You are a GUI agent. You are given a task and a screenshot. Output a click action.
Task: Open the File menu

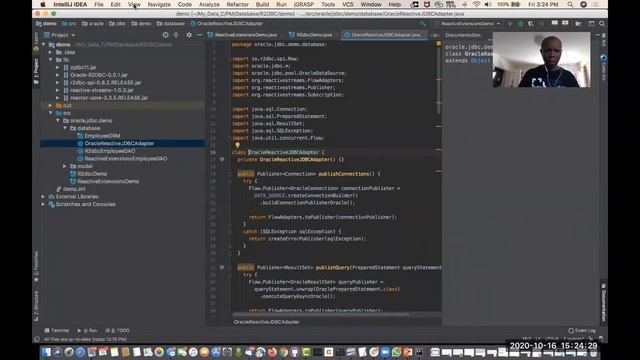[99, 4]
